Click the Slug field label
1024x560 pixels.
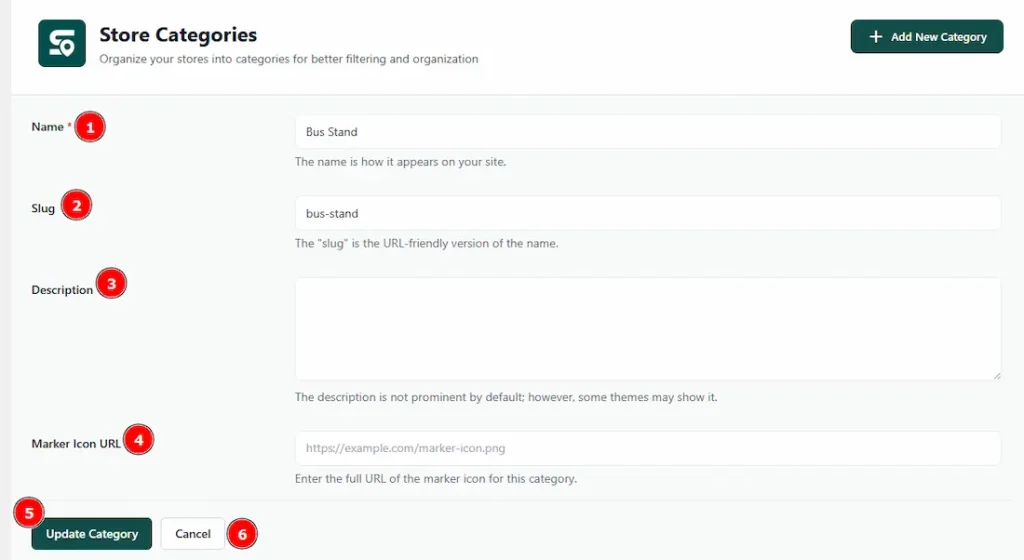43,208
